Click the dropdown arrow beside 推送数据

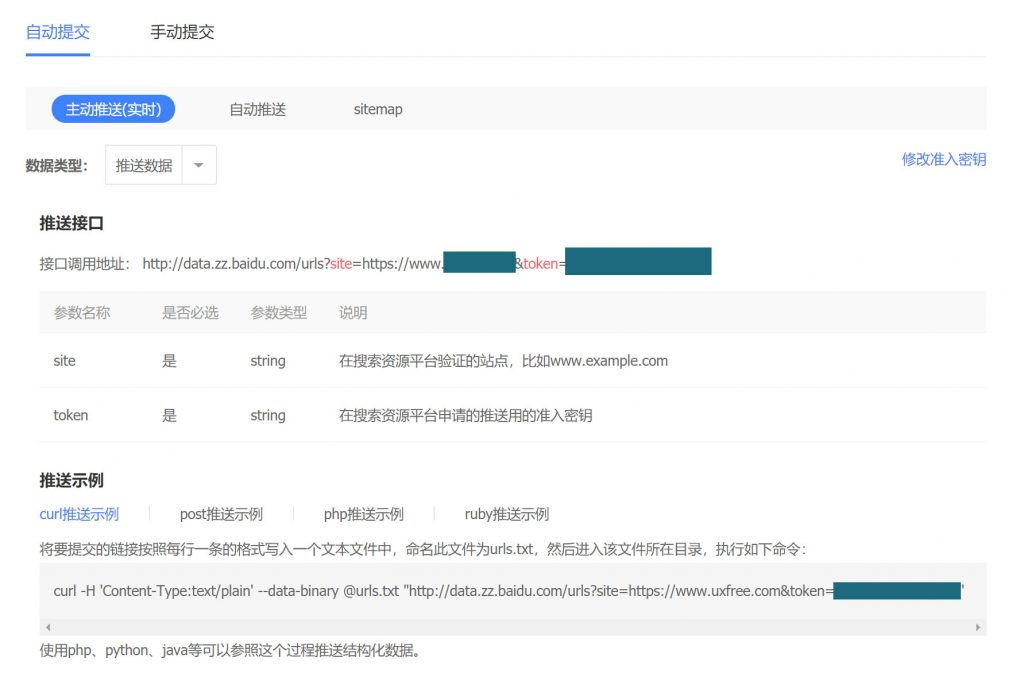click(198, 166)
